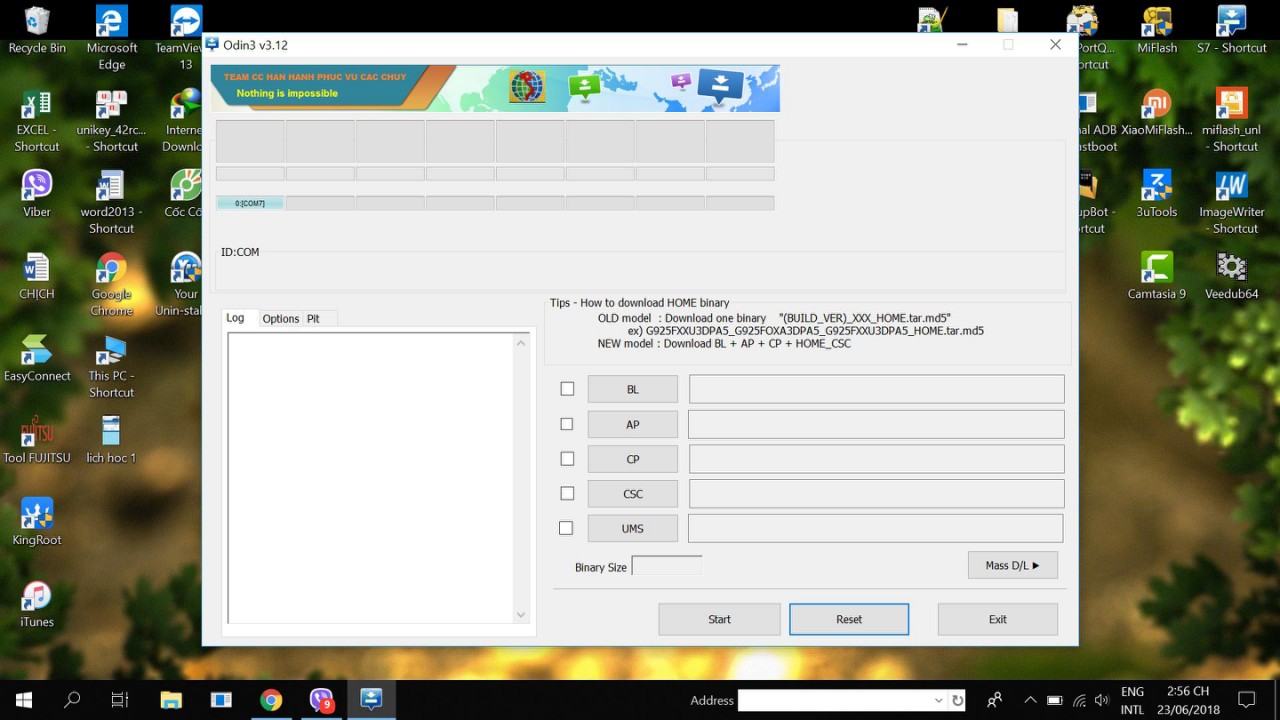Click the Log scrollbar up arrow

coord(521,343)
